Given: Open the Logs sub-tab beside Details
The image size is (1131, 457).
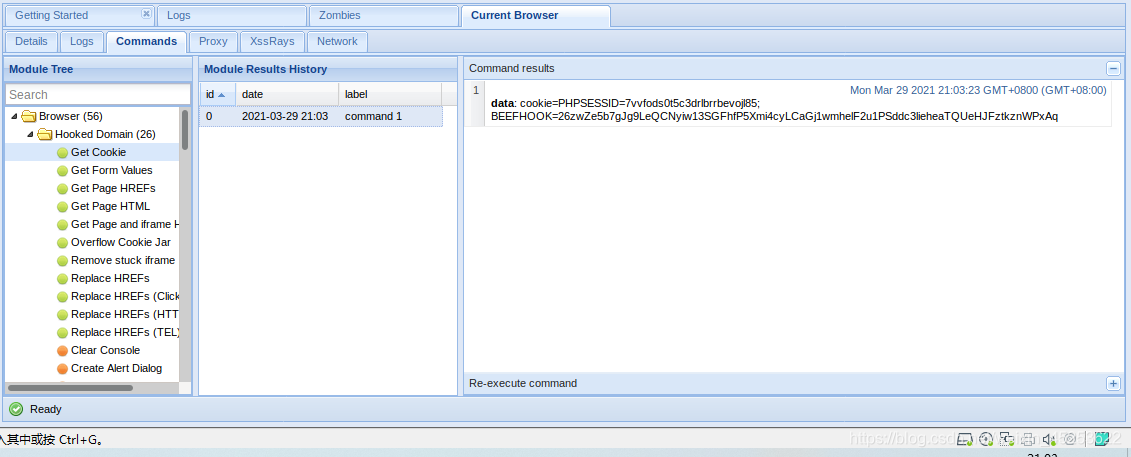Looking at the screenshot, I should pos(82,41).
